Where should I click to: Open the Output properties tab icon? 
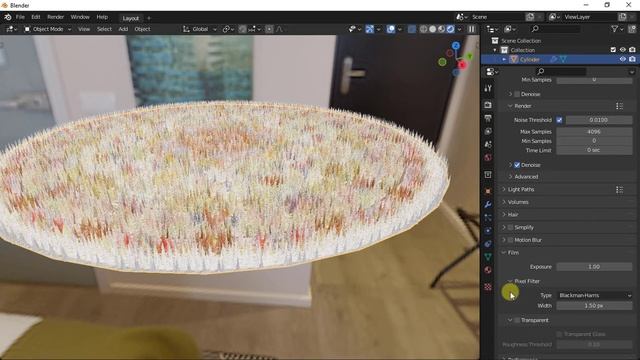click(x=488, y=118)
